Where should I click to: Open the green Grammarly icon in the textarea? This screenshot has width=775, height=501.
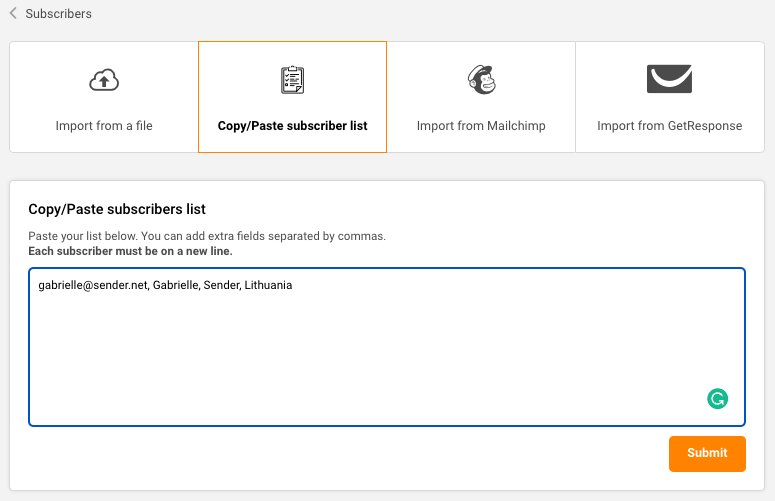[x=717, y=399]
